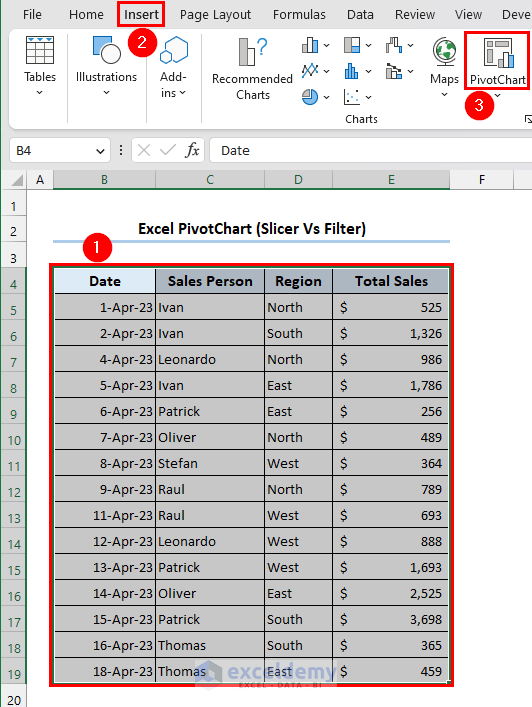
Task: Select the Date header cell
Action: click(x=105, y=281)
